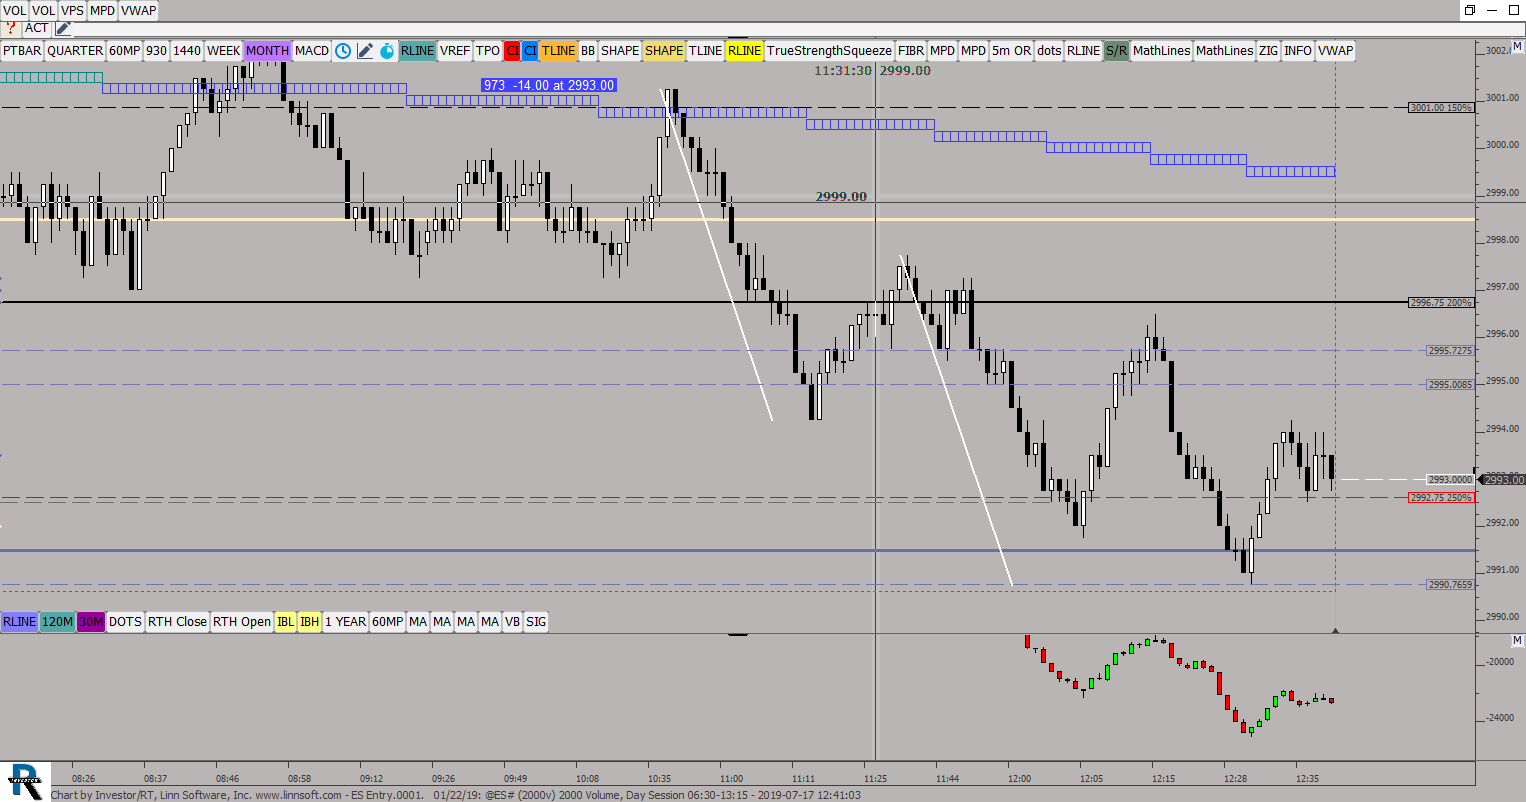Viewport: 1526px width, 802px height.
Task: Toggle the purple MONTH button
Action: pos(267,51)
